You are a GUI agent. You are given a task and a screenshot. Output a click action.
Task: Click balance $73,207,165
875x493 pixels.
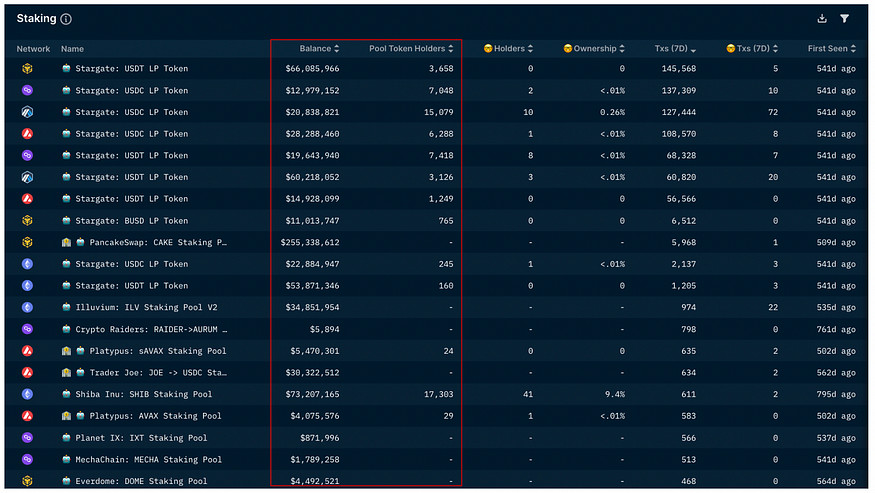pos(312,395)
